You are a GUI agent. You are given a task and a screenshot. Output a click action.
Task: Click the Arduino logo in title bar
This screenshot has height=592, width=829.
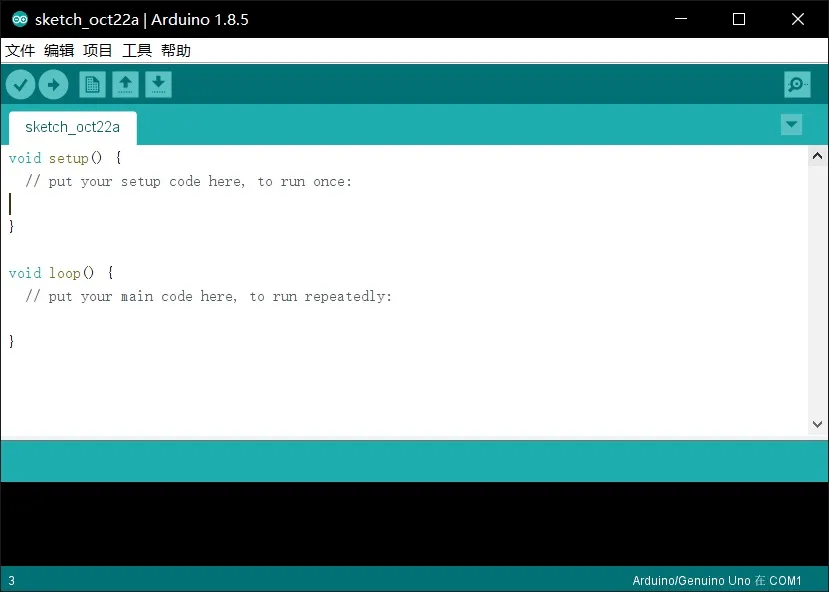19,19
